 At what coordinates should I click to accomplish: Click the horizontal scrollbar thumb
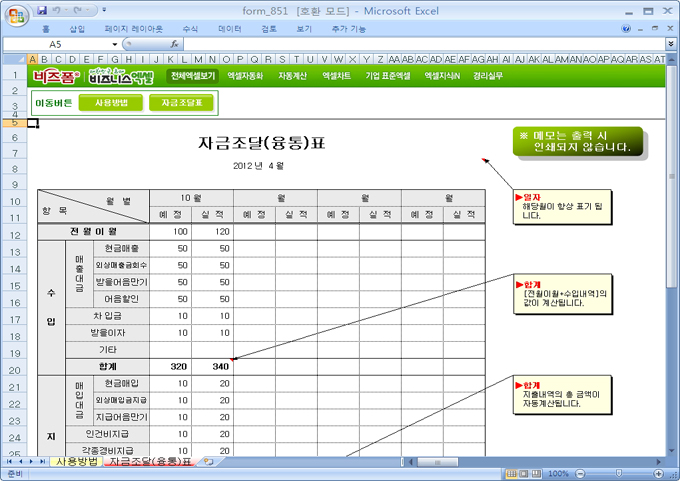[x=437, y=462]
